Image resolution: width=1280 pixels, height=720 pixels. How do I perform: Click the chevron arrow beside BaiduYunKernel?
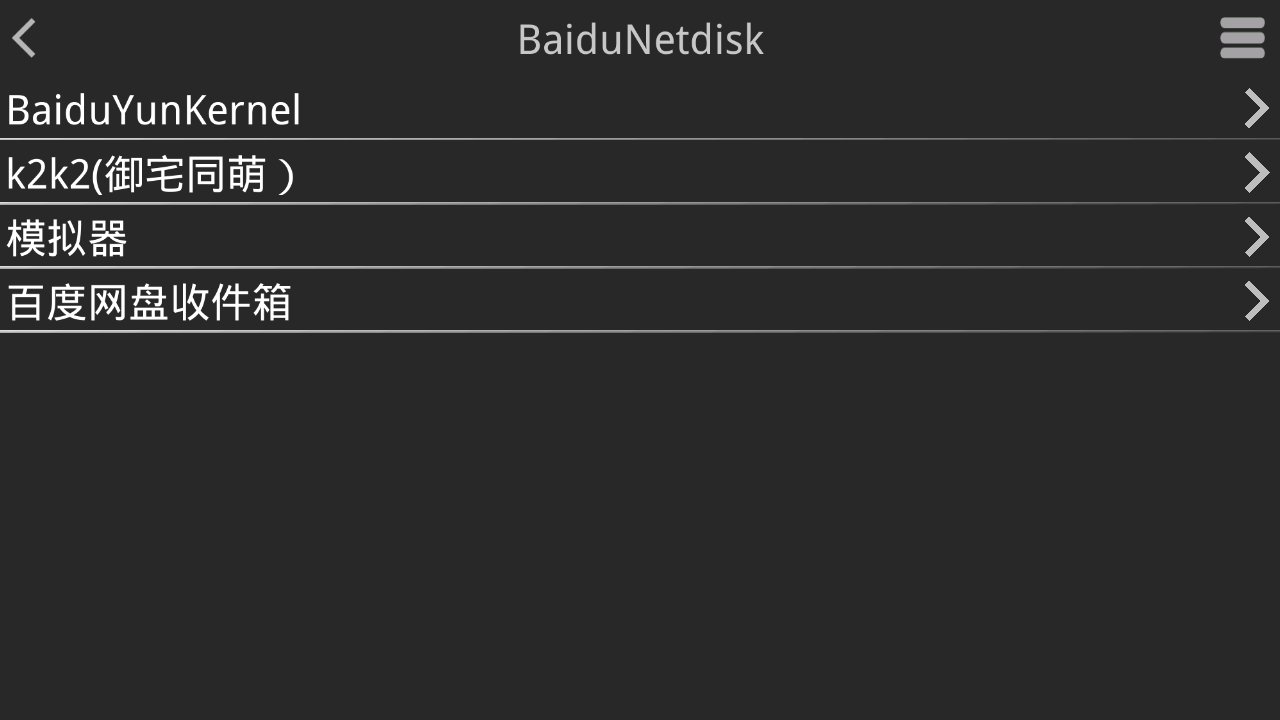[x=1256, y=109]
